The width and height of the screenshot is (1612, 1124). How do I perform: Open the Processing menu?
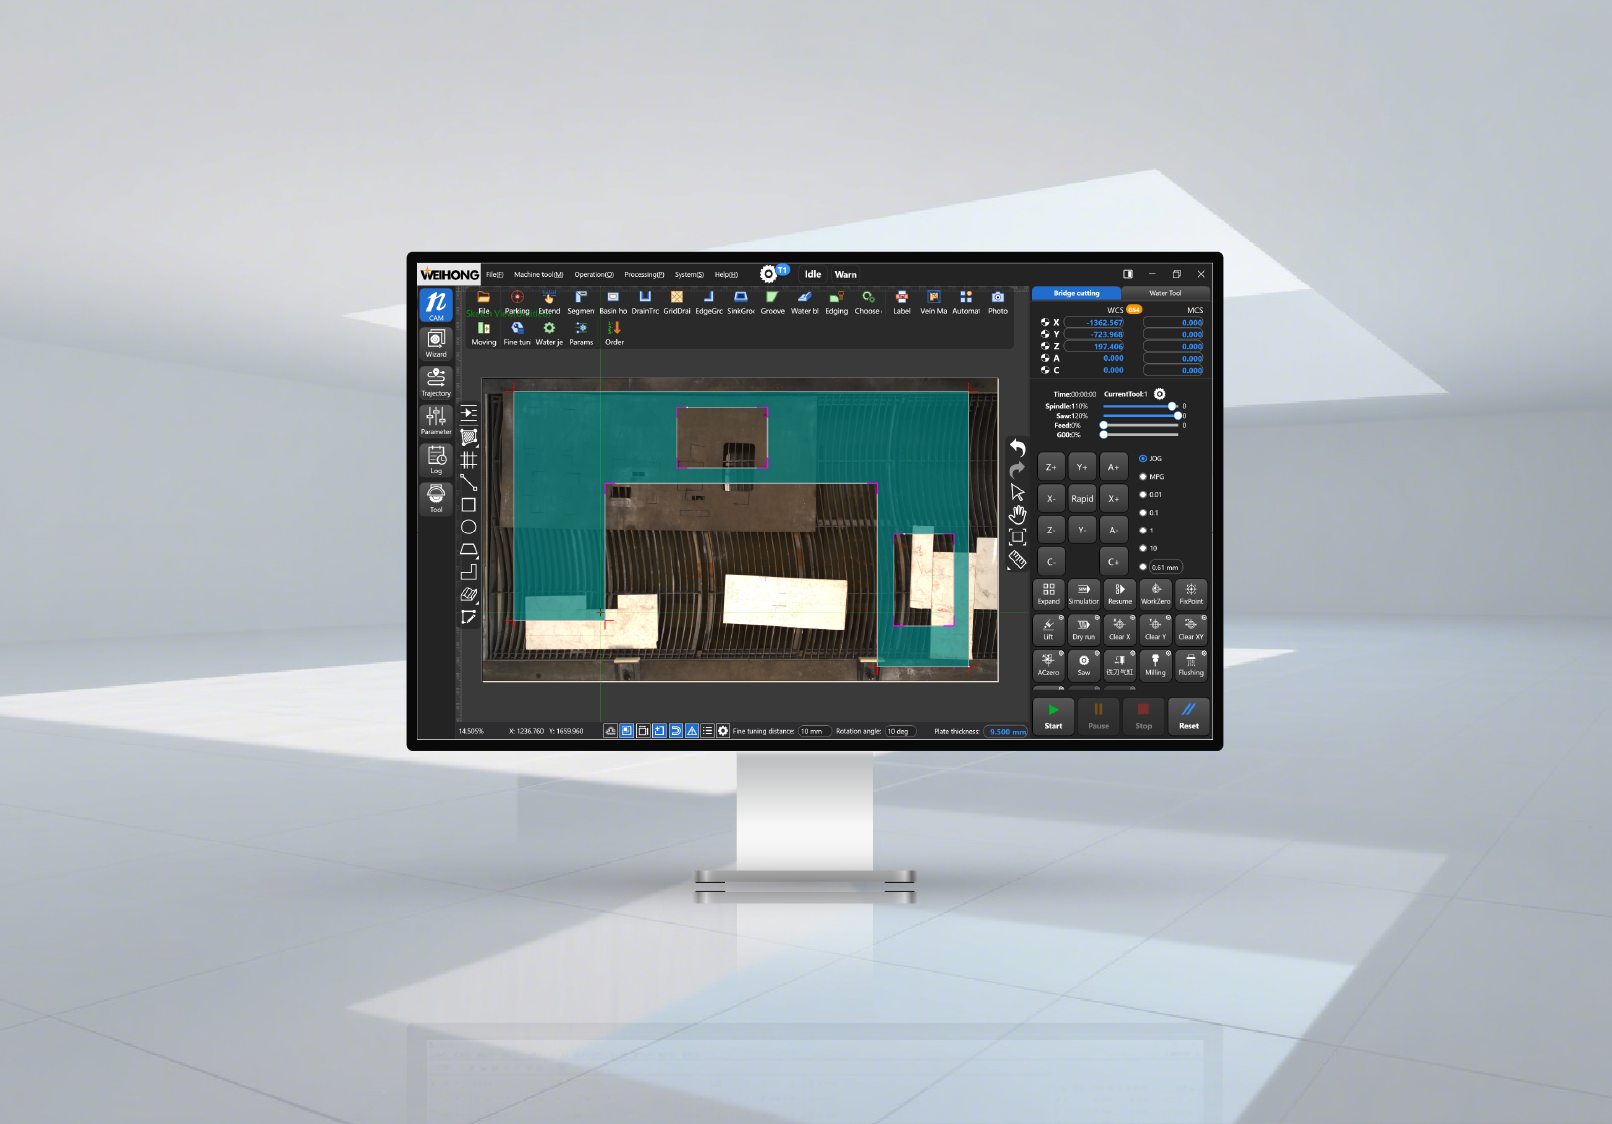pos(644,275)
